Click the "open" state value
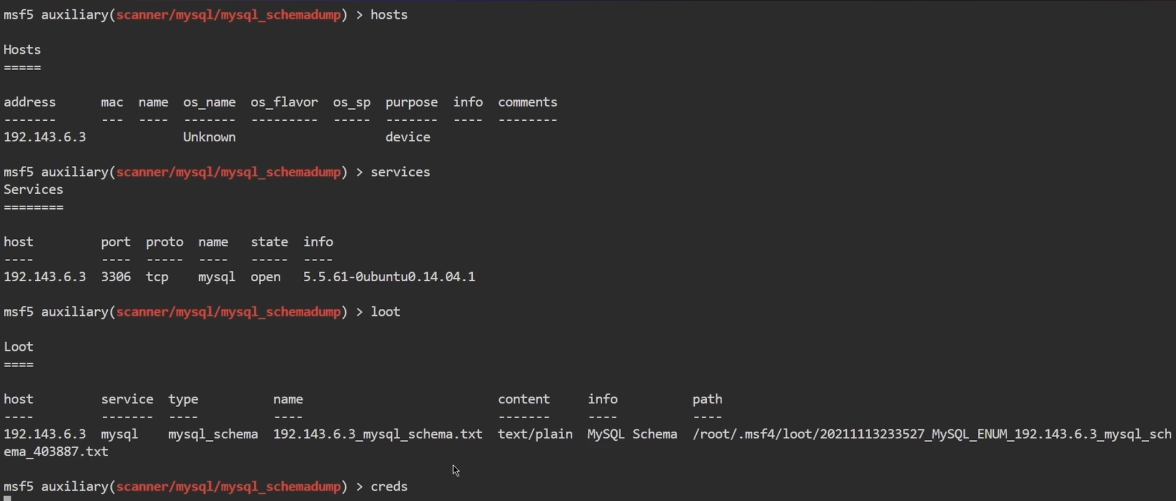 (x=265, y=277)
